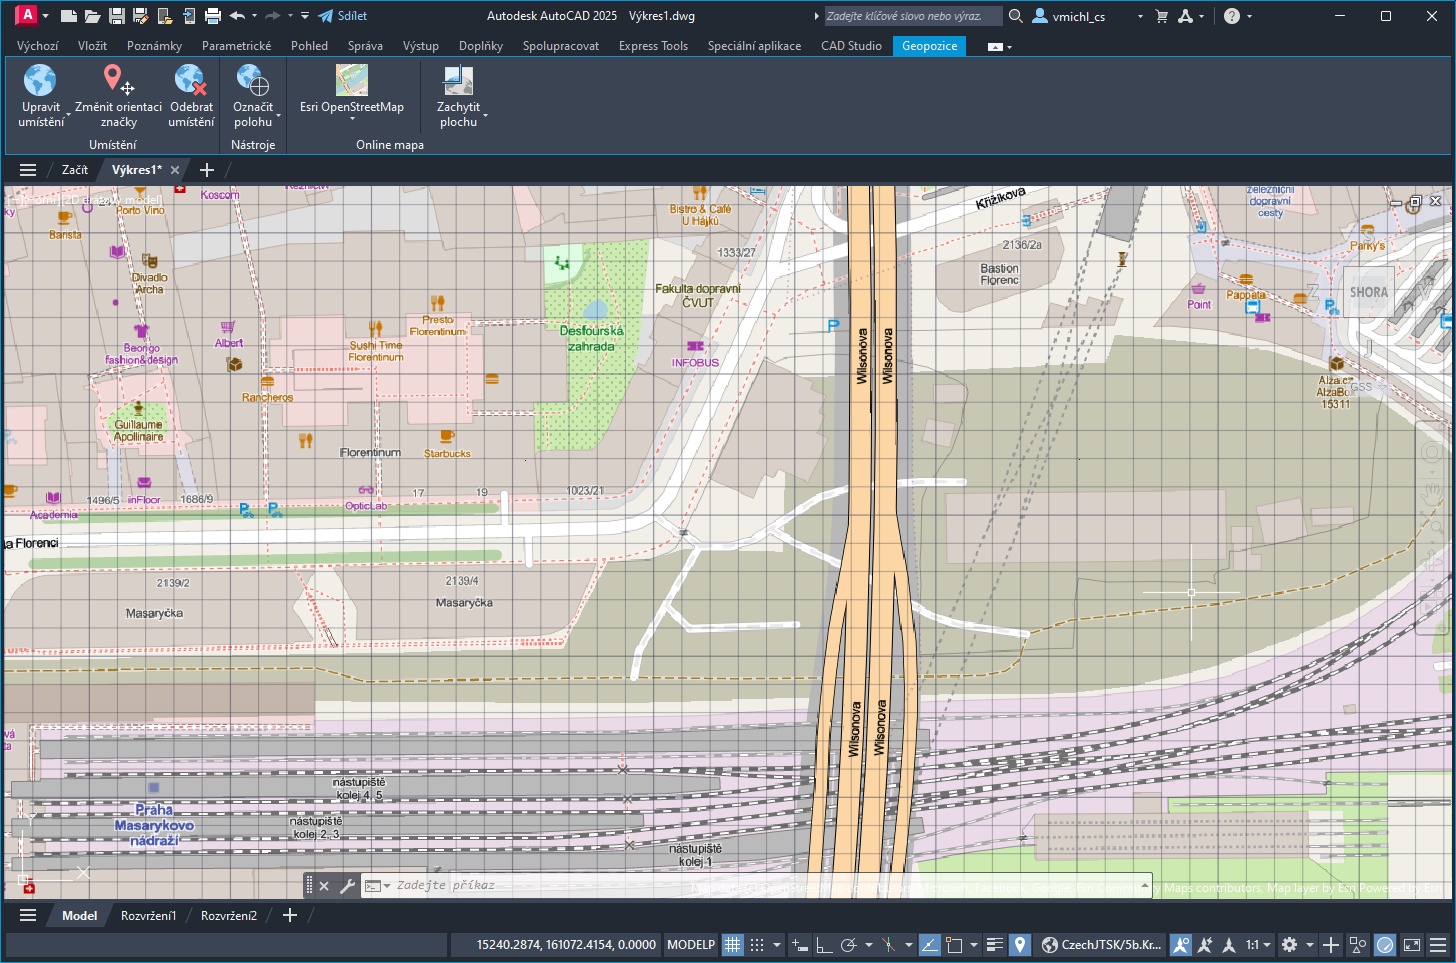Open a file with the folder icon
This screenshot has width=1456, height=963.
tap(92, 16)
